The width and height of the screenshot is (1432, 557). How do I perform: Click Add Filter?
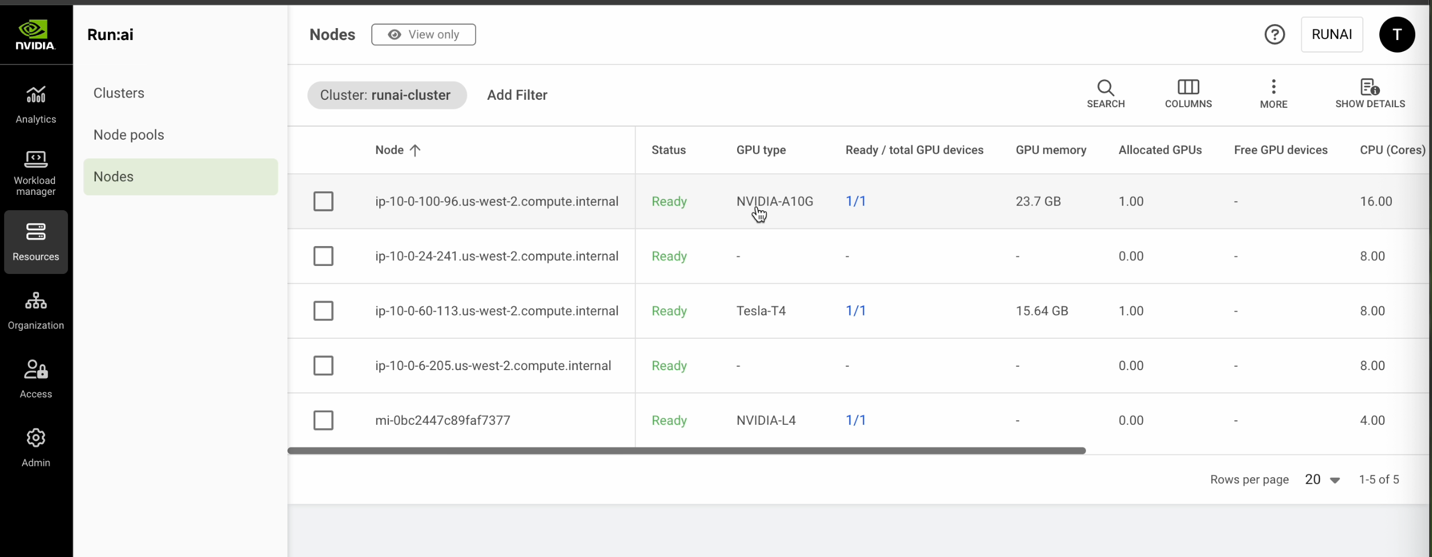[517, 95]
